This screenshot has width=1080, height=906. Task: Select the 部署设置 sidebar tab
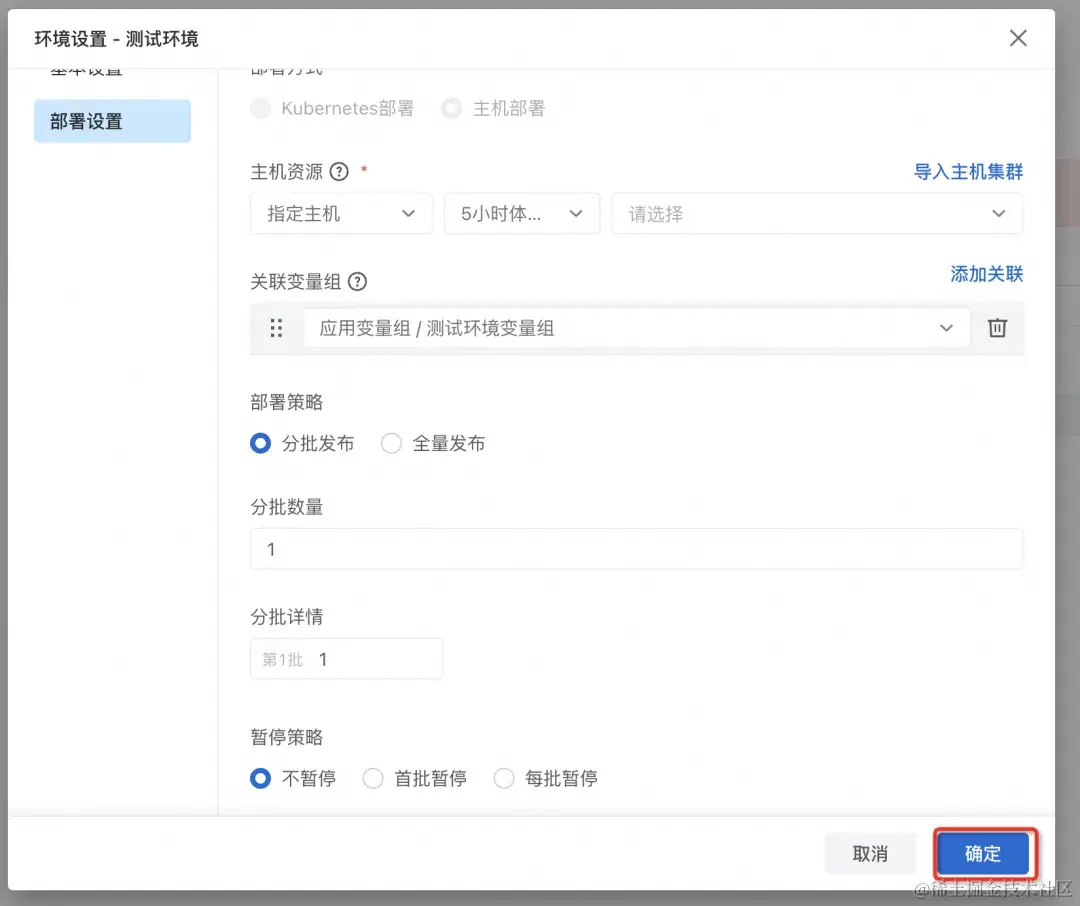pos(85,120)
